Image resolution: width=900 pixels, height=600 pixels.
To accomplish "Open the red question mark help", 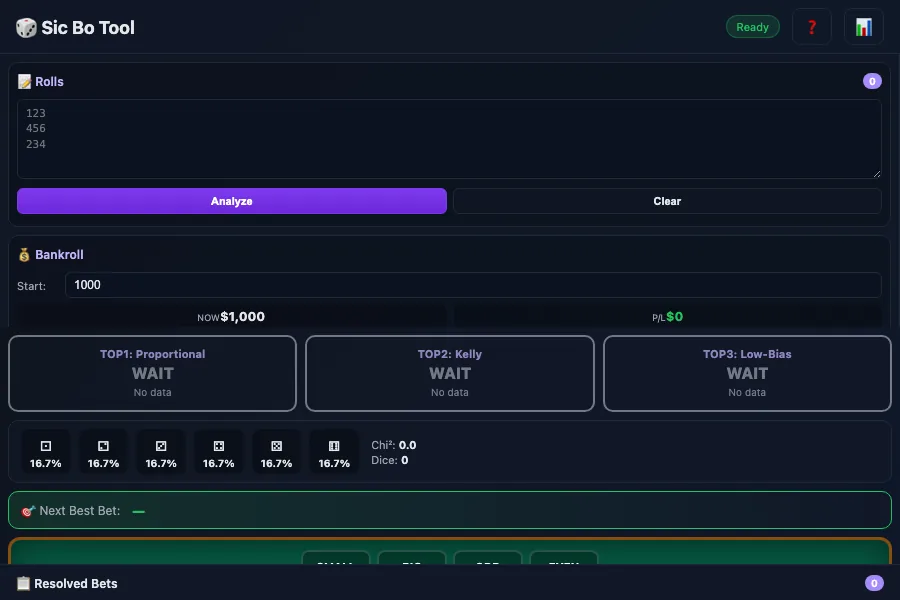I will pyautogui.click(x=812, y=27).
